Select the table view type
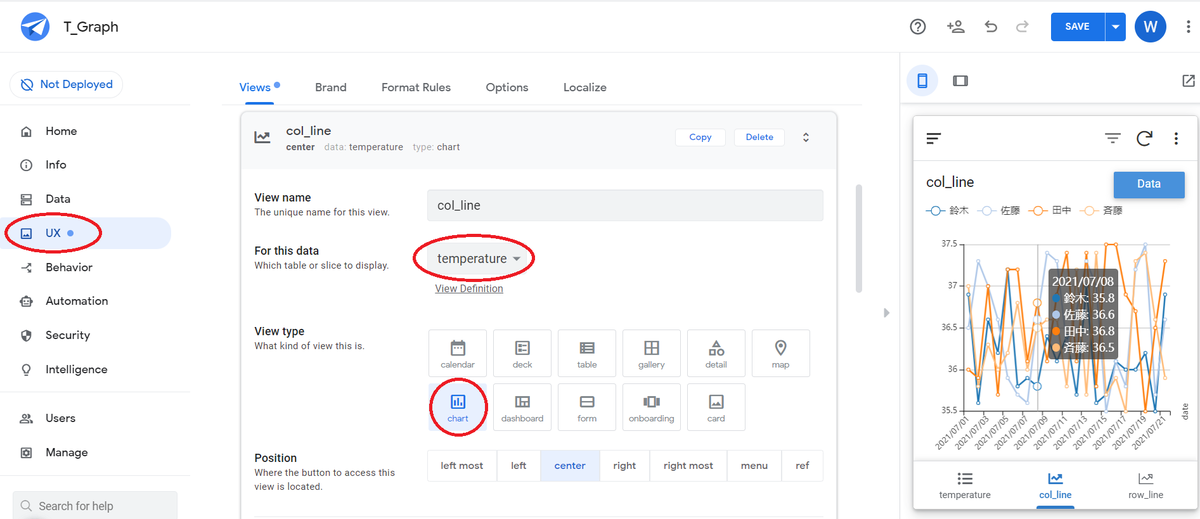The image size is (1200, 519). pos(587,354)
